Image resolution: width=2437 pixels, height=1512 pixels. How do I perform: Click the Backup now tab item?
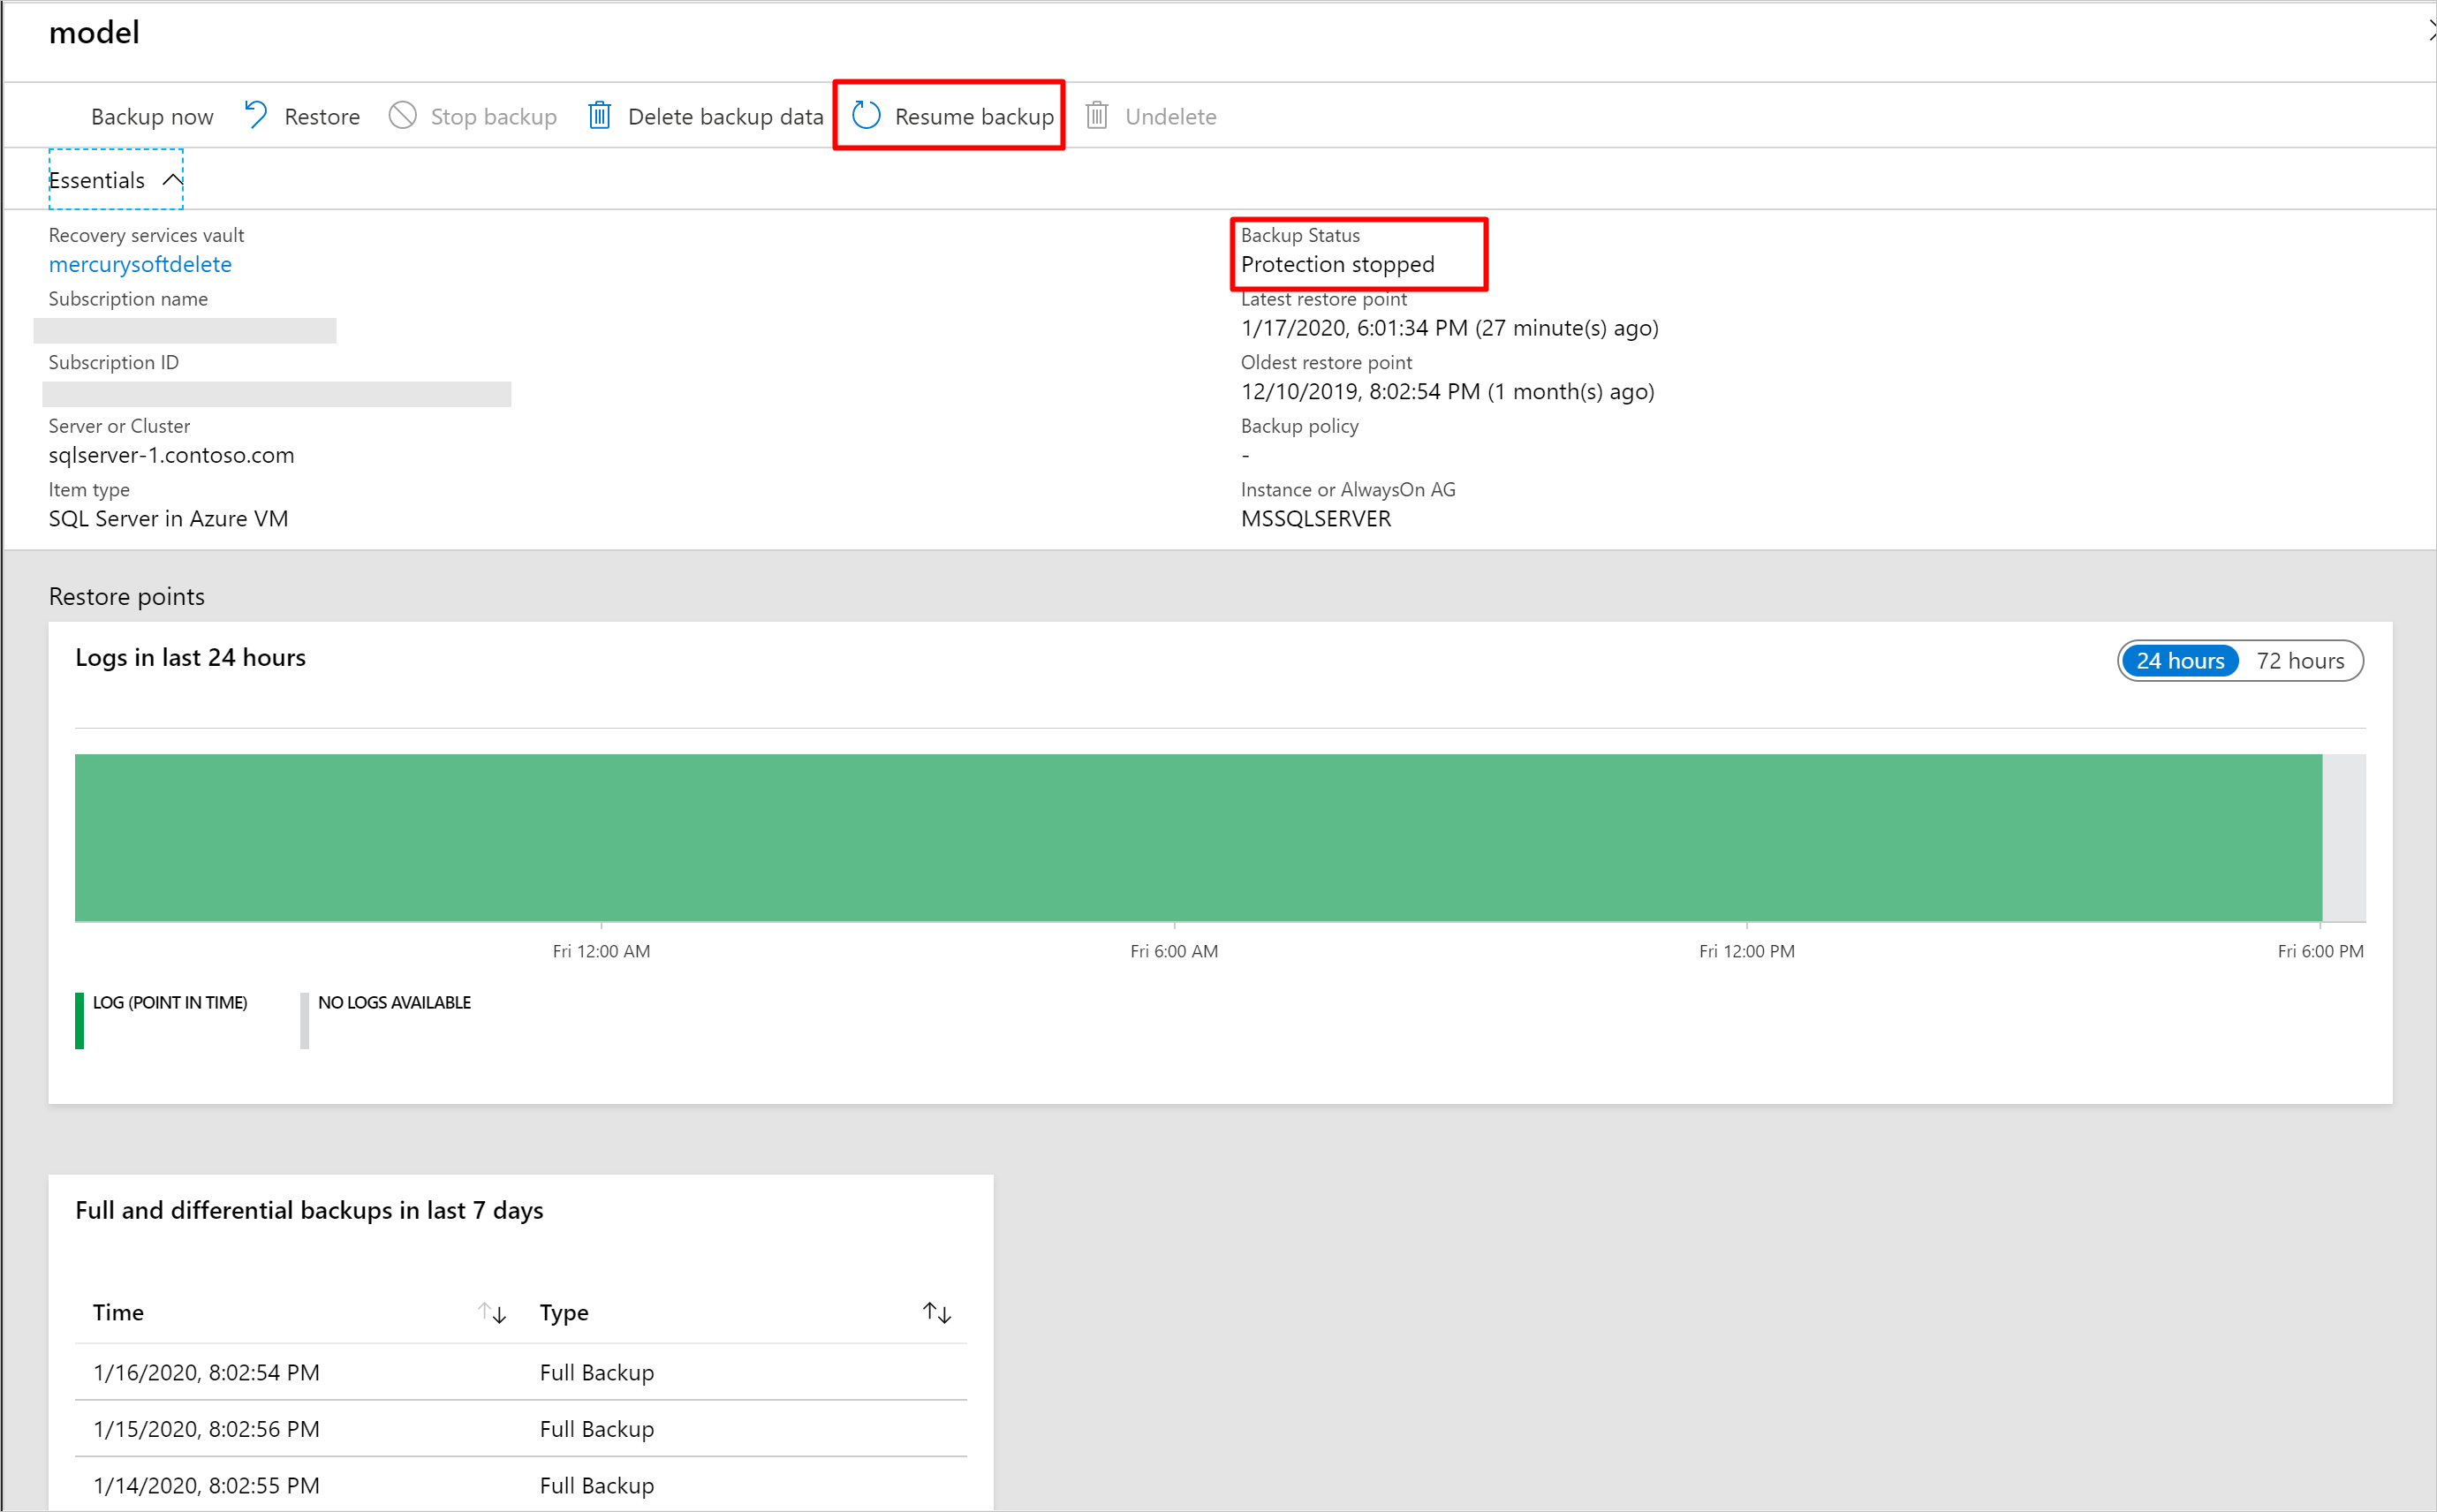[x=152, y=115]
